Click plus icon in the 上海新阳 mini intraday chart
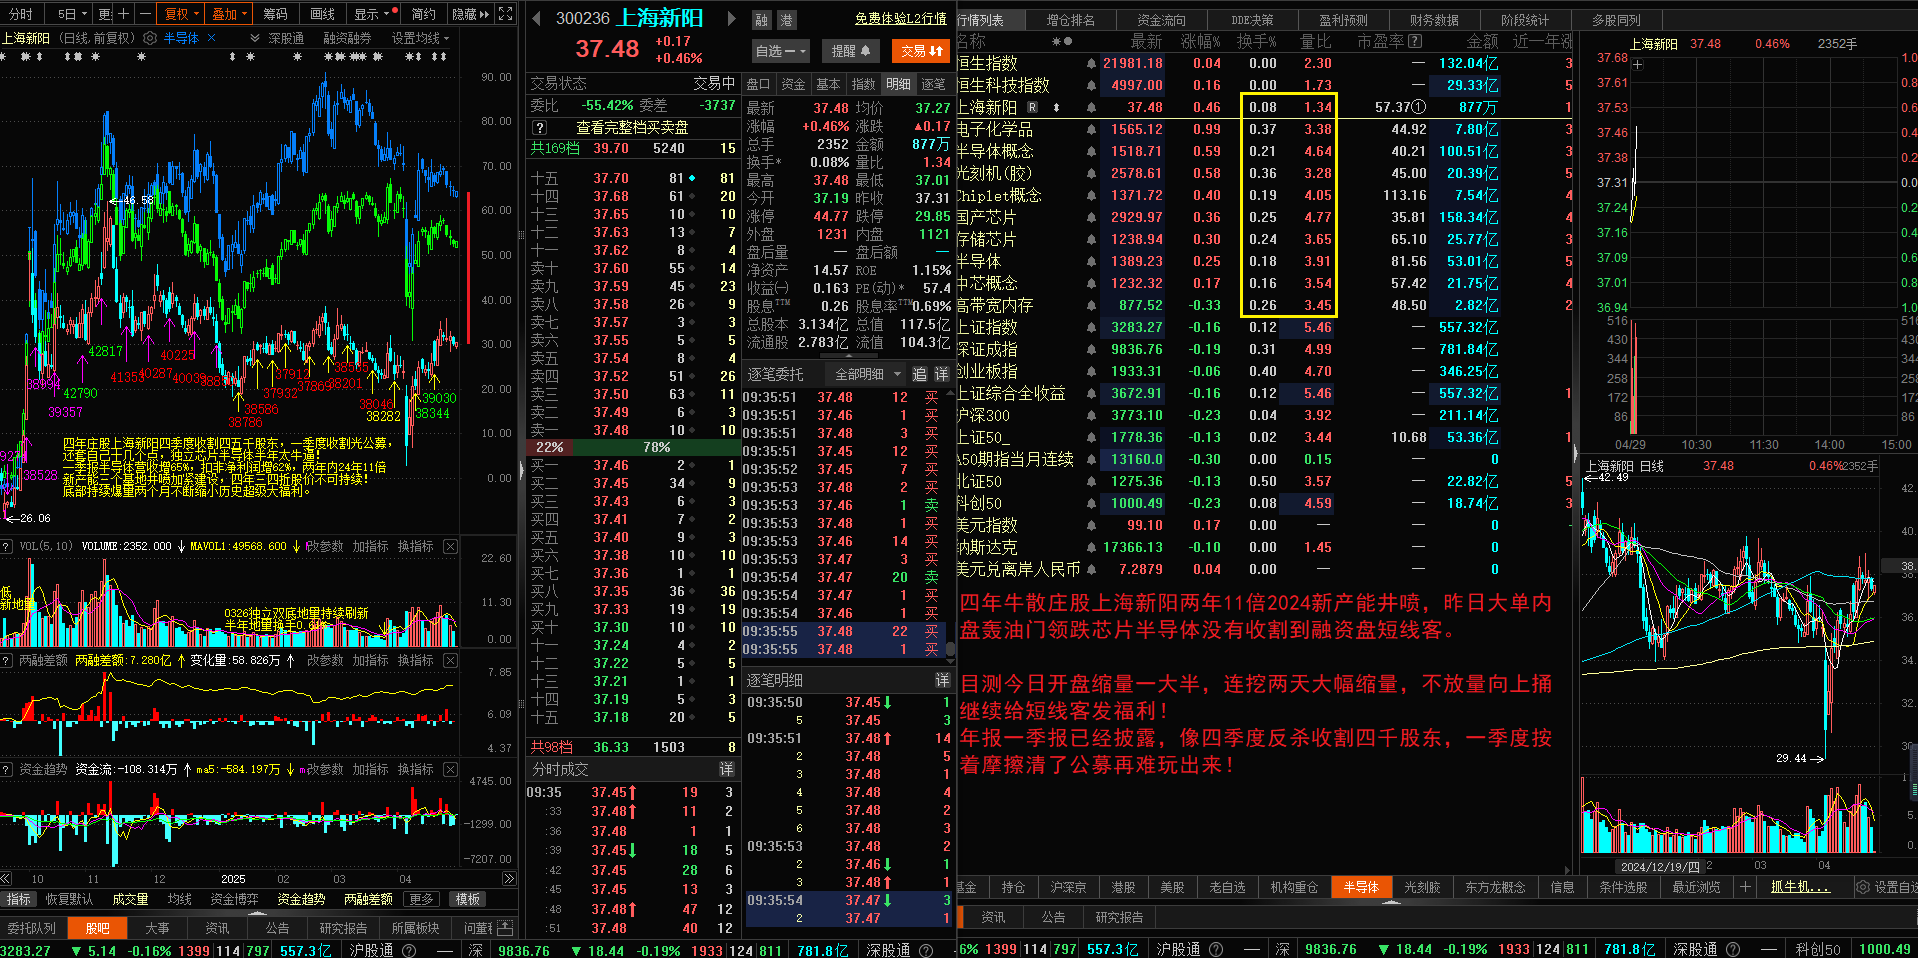The height and width of the screenshot is (958, 1918). [x=1638, y=65]
